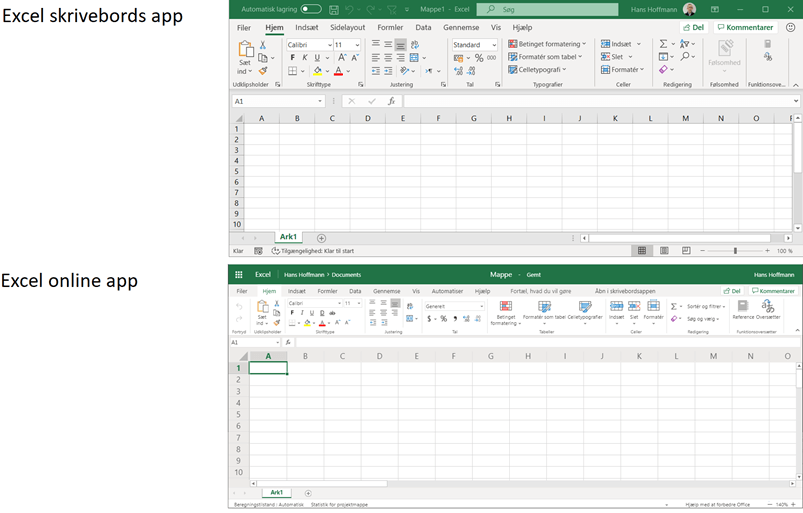This screenshot has width=803, height=513.
Task: Toggle bold F in desktop Excel ribbon
Action: click(292, 58)
